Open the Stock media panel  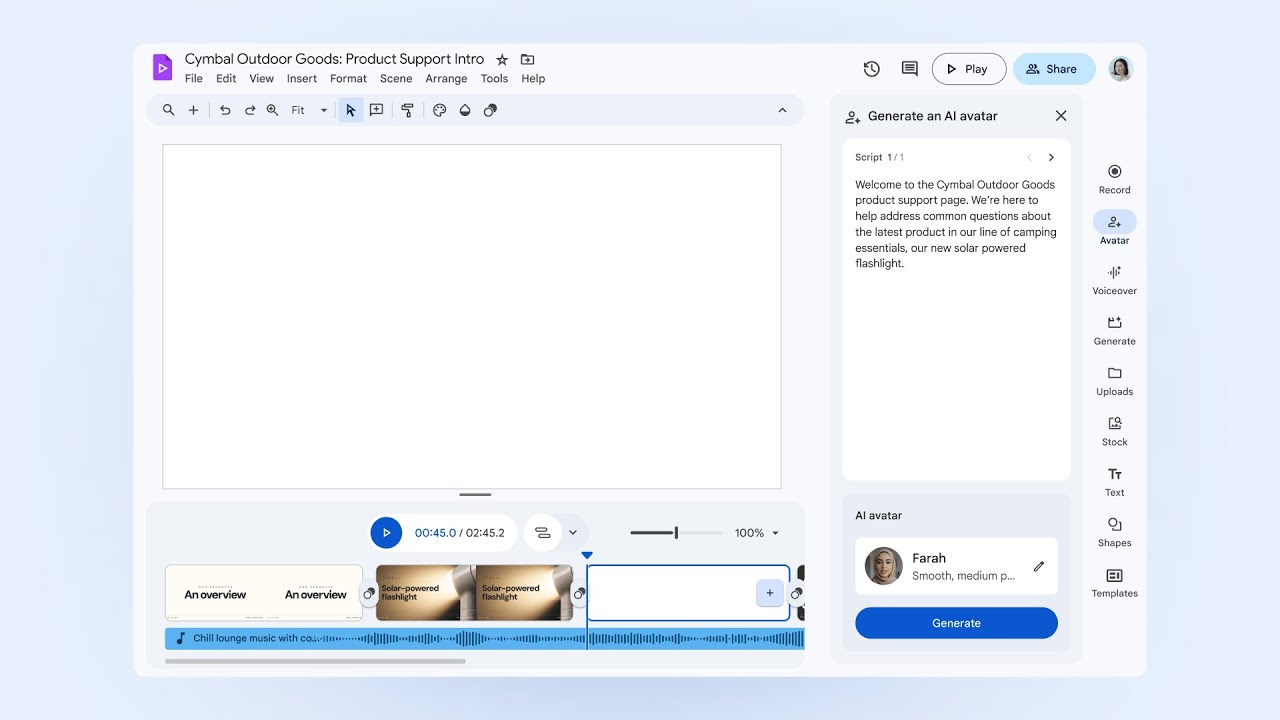click(1114, 430)
